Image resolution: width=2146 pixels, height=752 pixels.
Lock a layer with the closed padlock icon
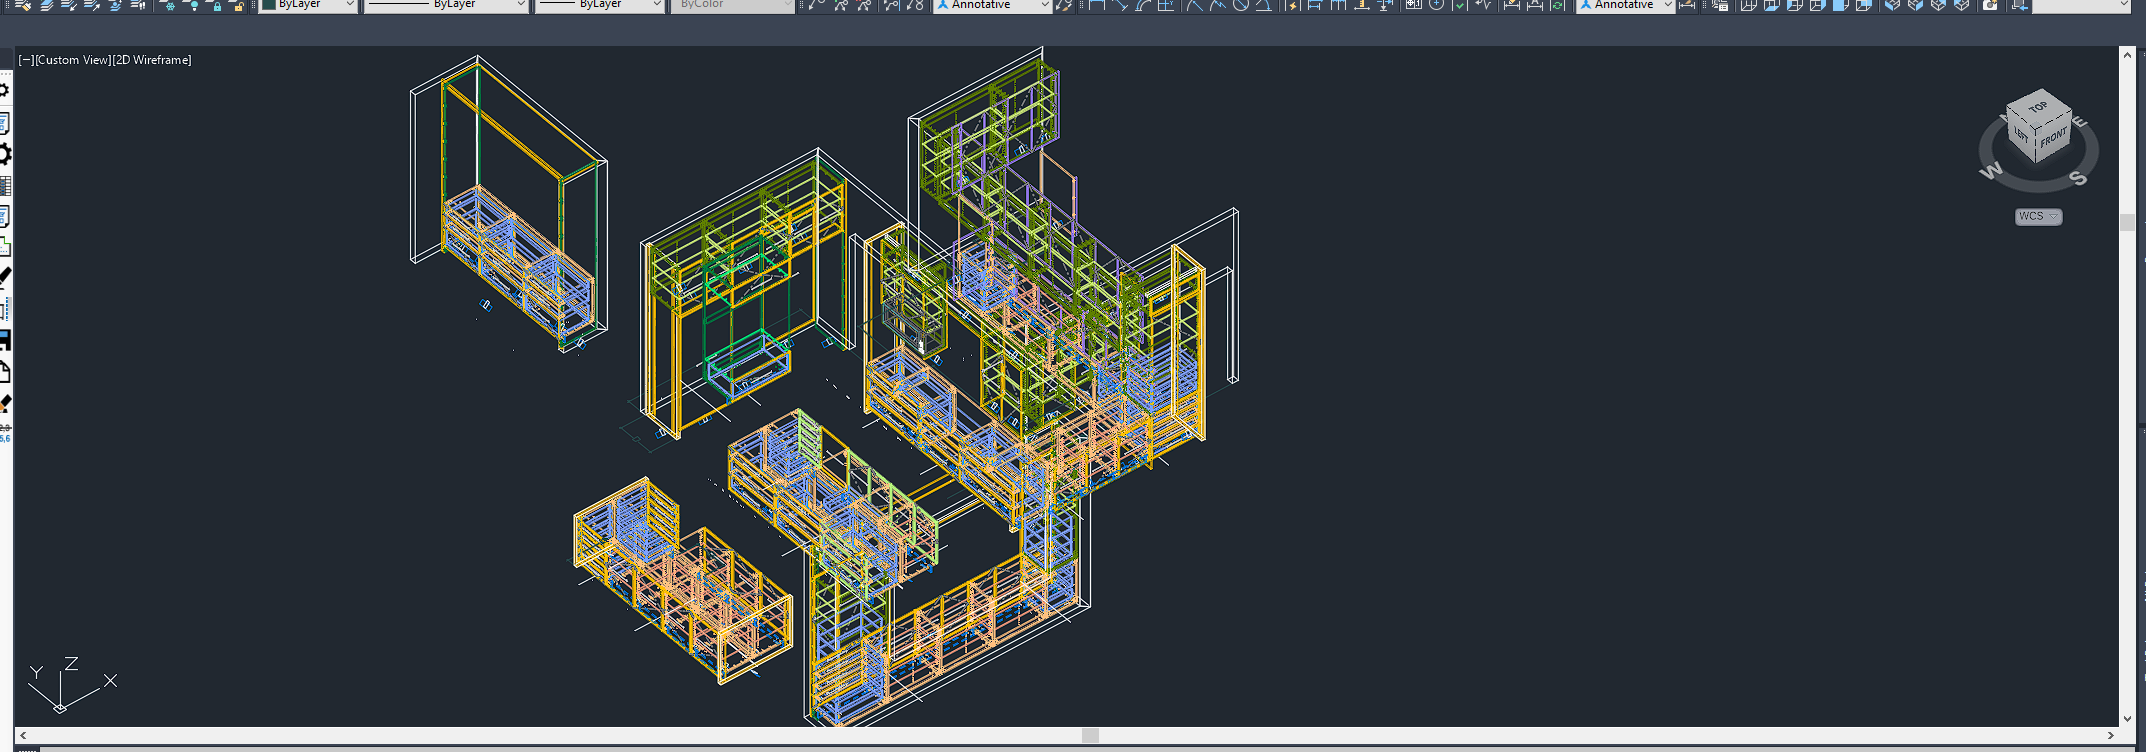coord(216,5)
